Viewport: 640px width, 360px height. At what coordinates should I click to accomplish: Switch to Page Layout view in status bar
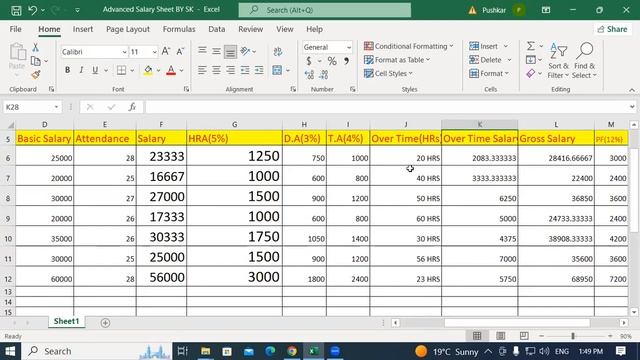500,336
